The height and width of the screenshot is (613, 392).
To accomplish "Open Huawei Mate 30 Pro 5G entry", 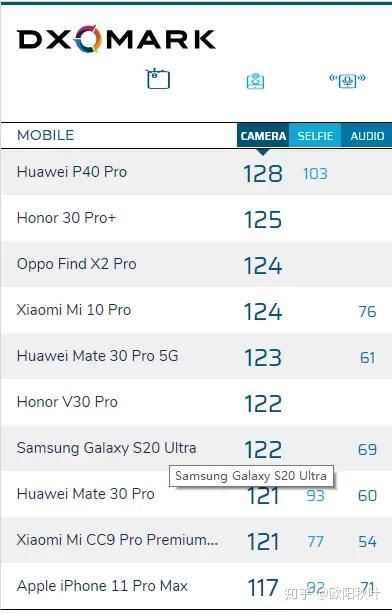I will [x=97, y=356].
